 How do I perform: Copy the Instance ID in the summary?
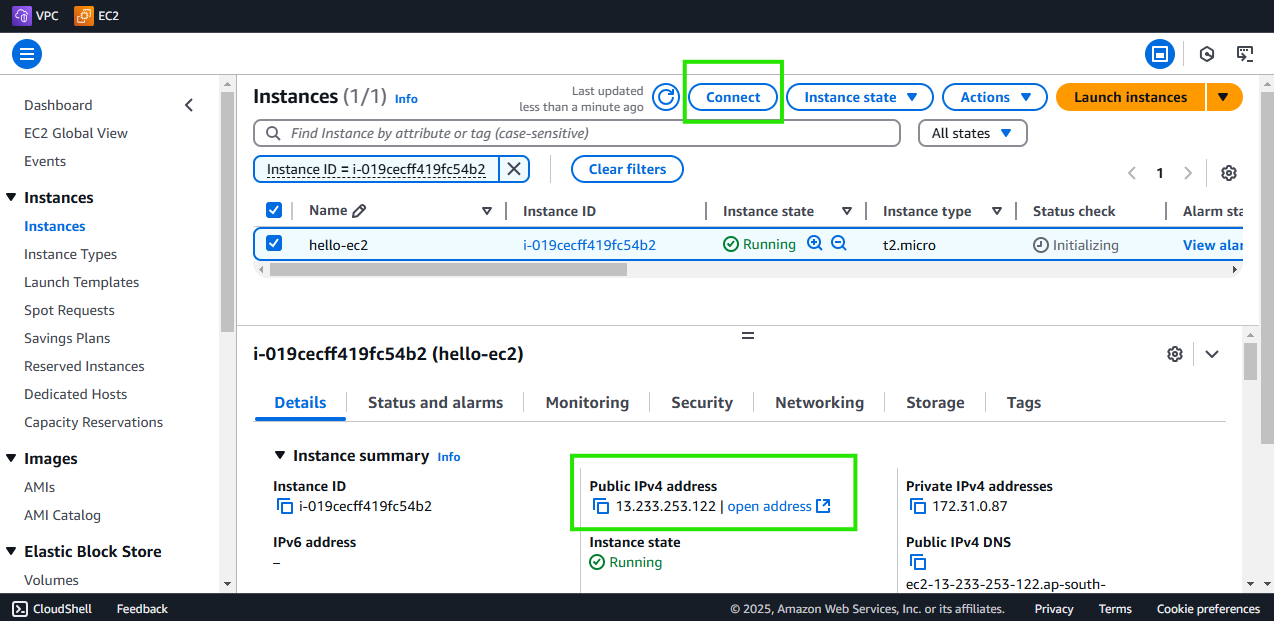[285, 505]
